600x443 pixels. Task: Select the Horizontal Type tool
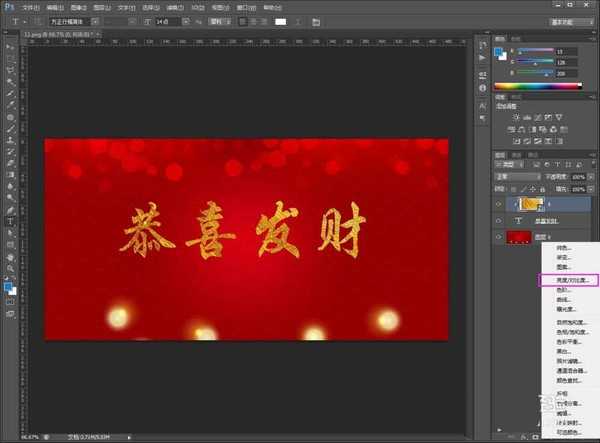[x=11, y=221]
